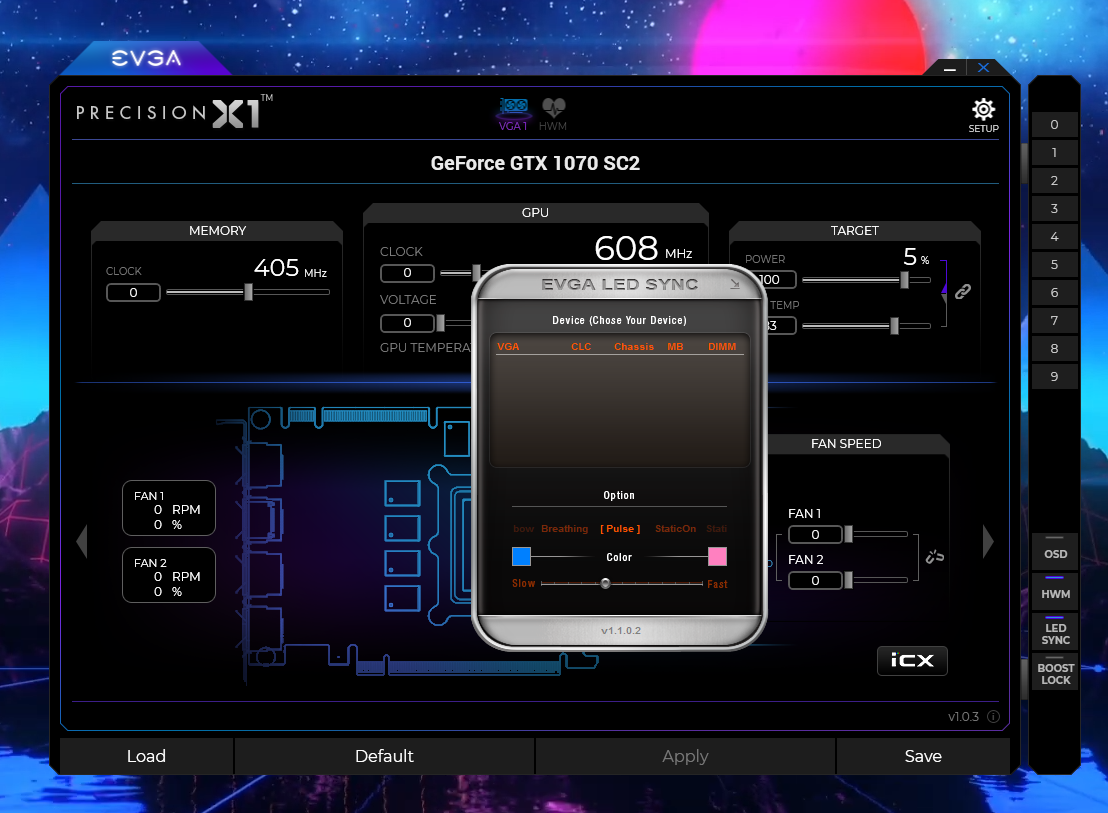Click the Slow-Fast speed slider handle
This screenshot has width=1108, height=813.
606,583
